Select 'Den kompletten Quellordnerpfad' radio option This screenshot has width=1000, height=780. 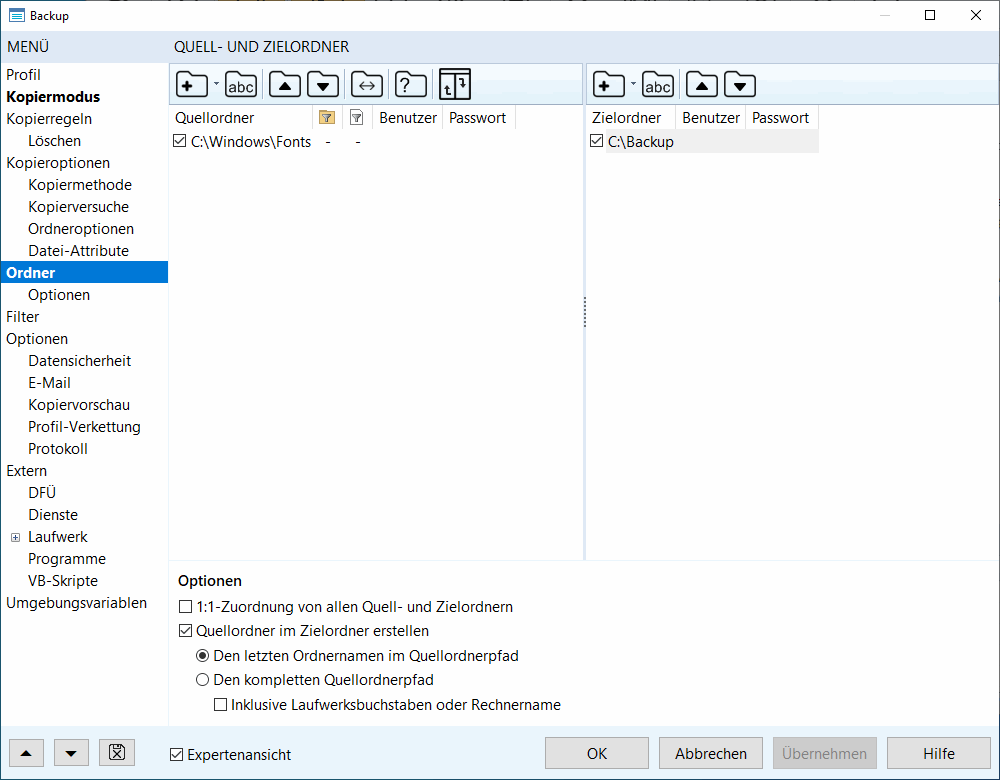pos(203,680)
